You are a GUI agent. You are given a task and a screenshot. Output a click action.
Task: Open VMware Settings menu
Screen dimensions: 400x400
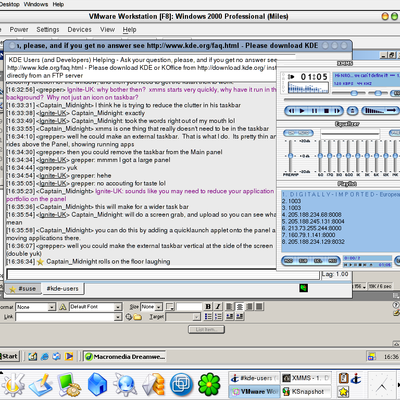[x=48, y=29]
